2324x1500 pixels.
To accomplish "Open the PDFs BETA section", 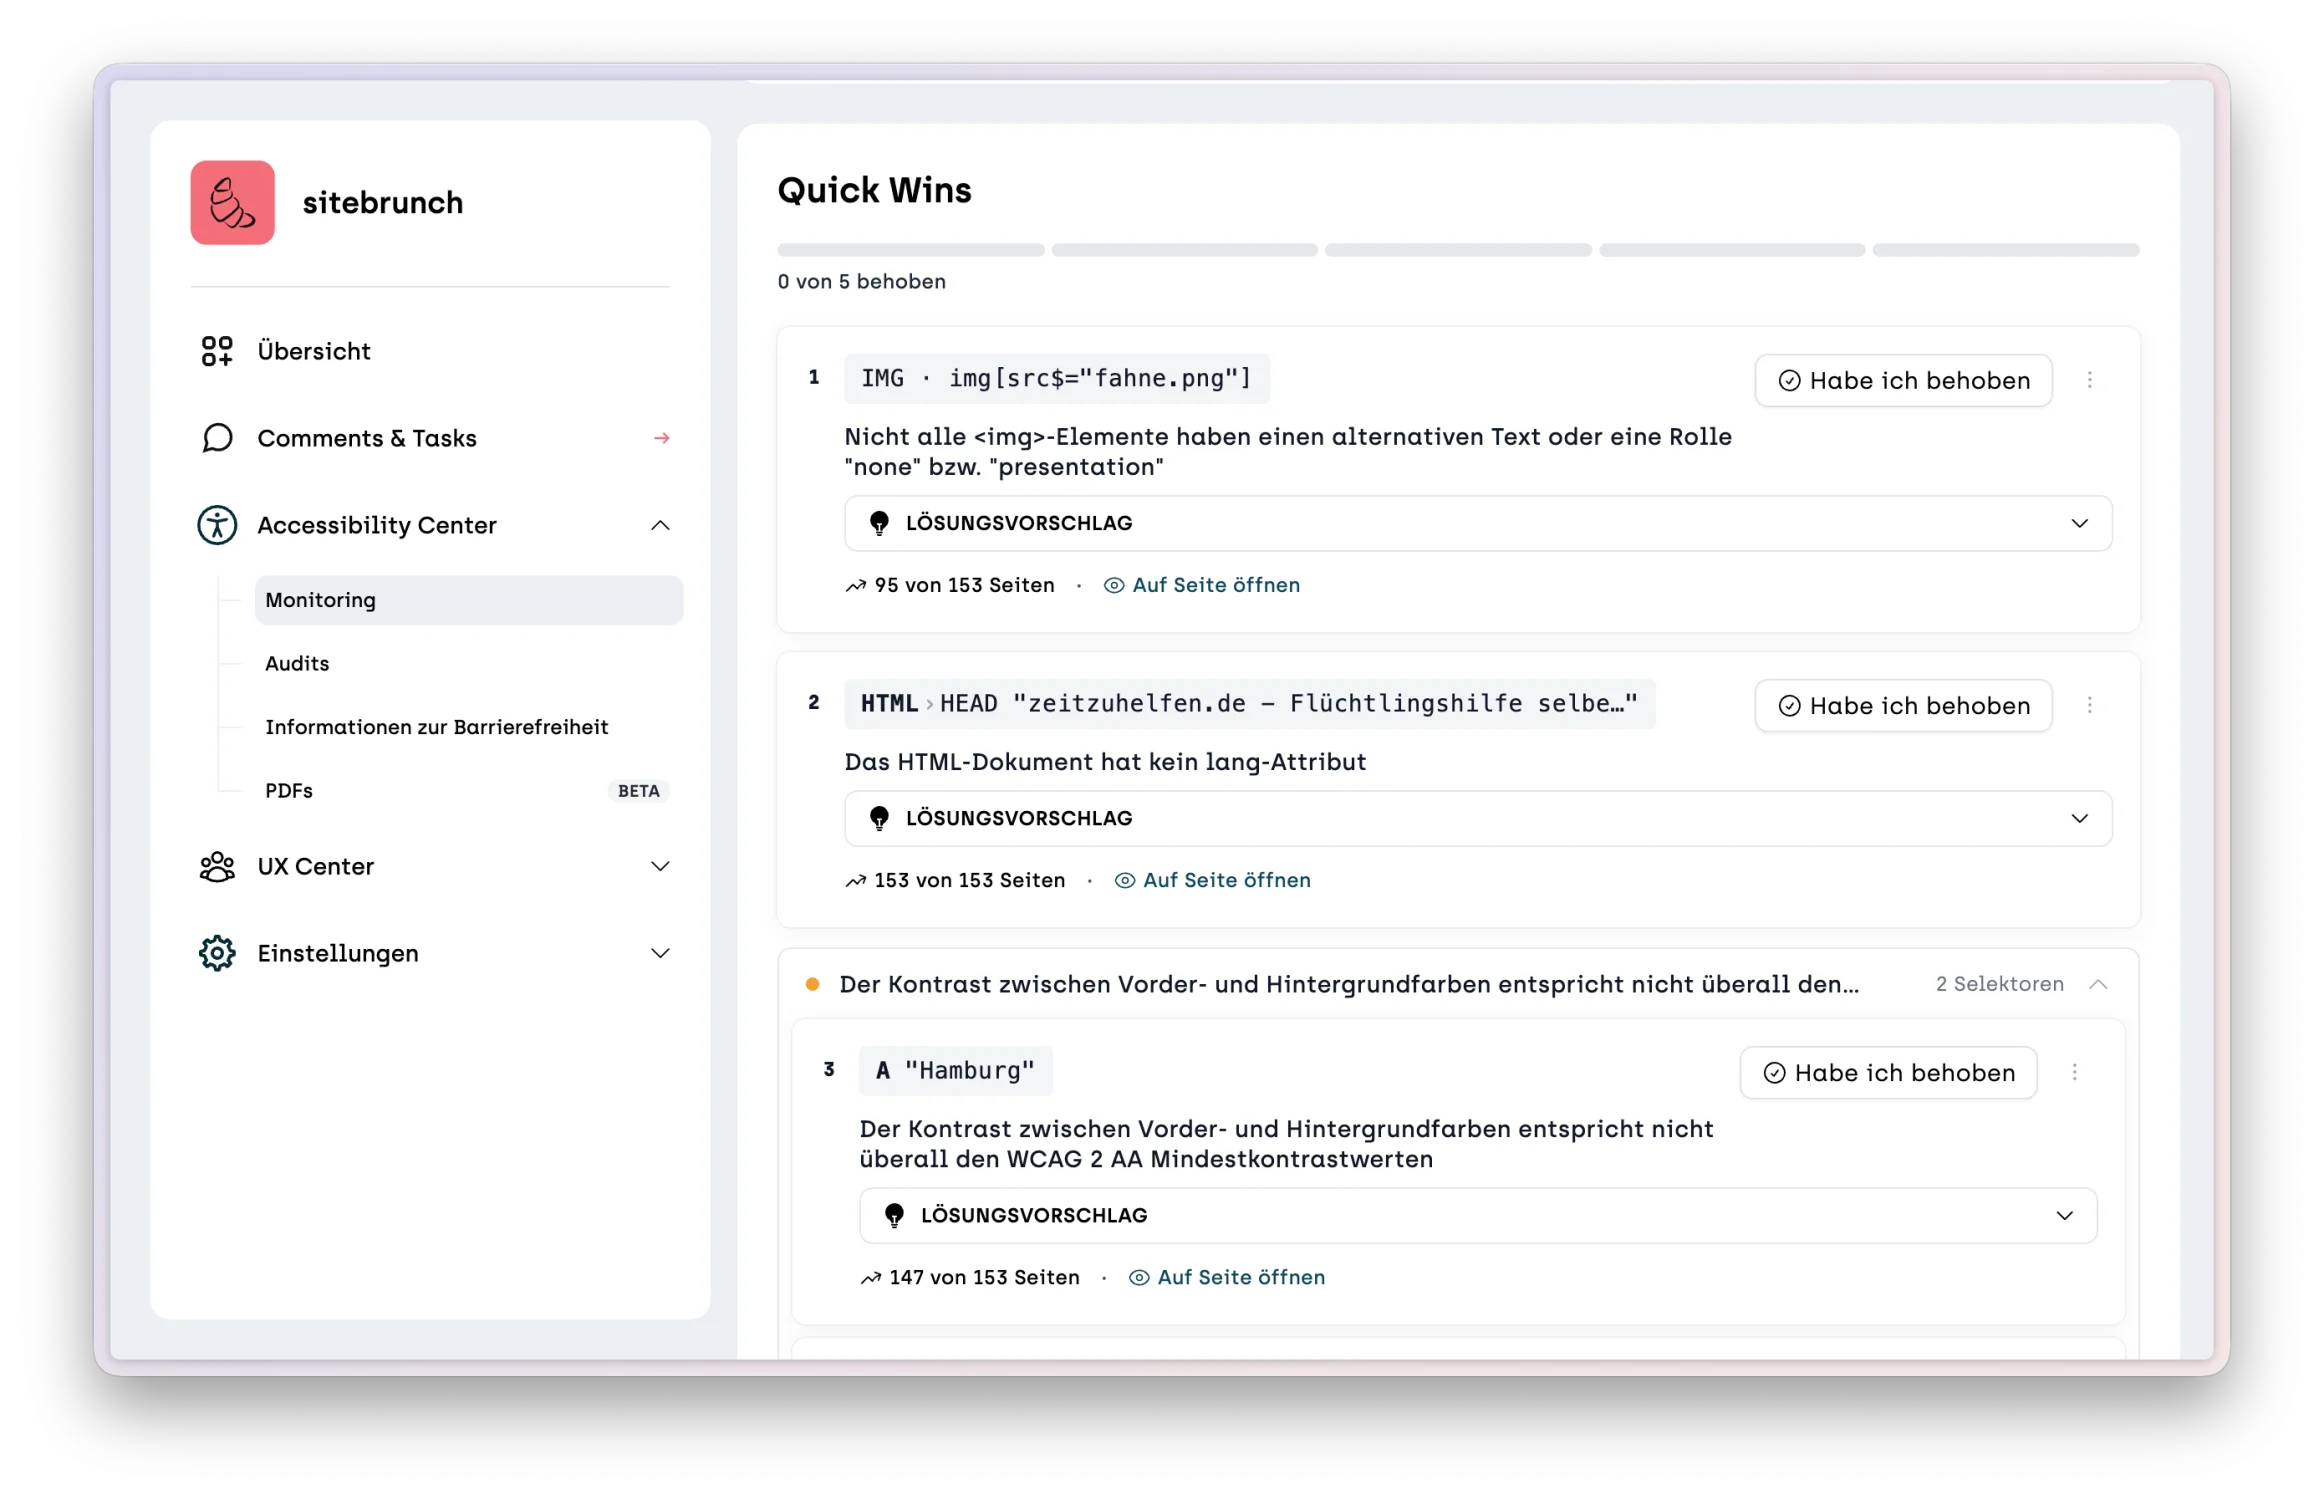I will tap(288, 790).
